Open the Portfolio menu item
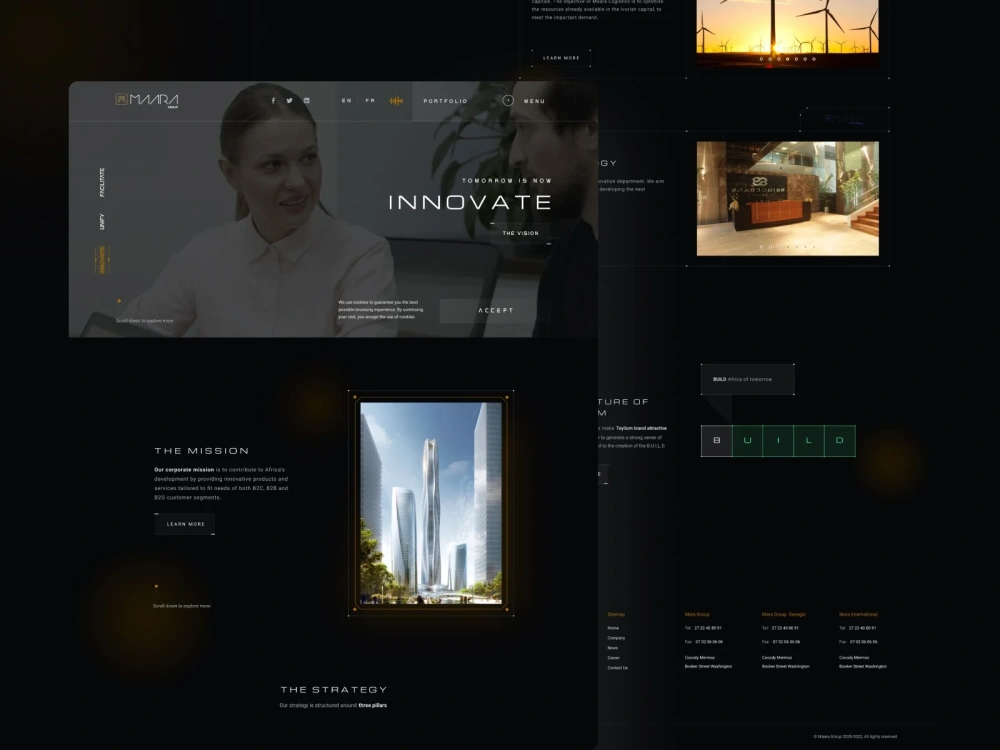This screenshot has height=750, width=1000. coord(445,101)
